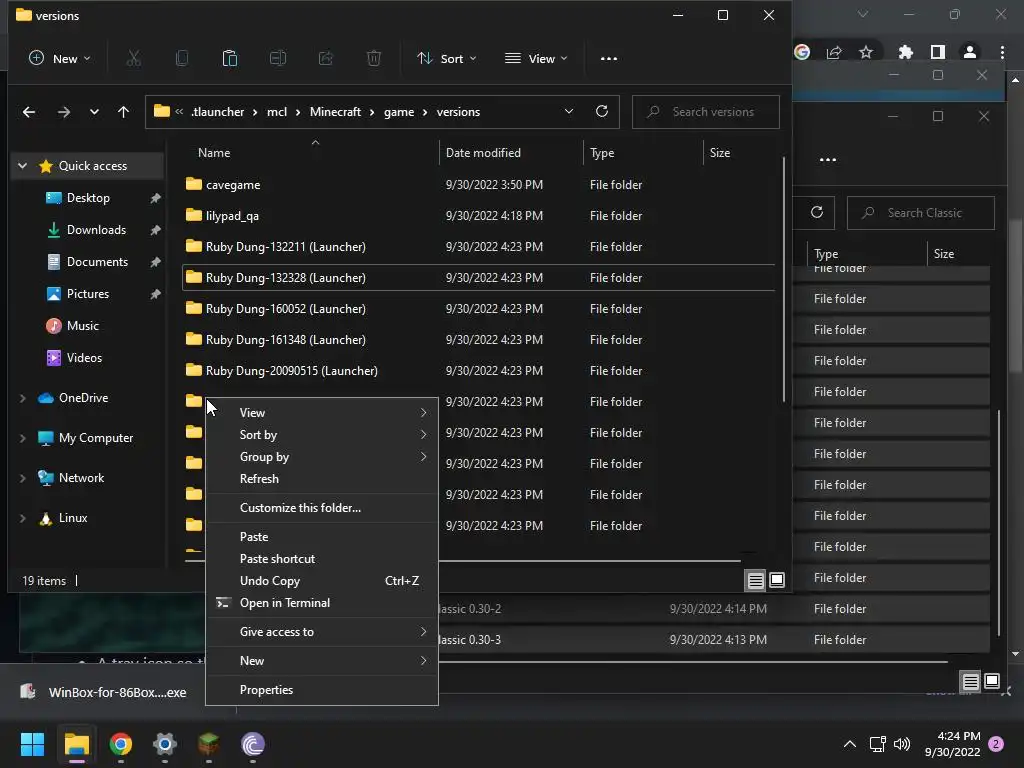The height and width of the screenshot is (768, 1024).
Task: Choose Group by in context menu
Action: coord(322,456)
